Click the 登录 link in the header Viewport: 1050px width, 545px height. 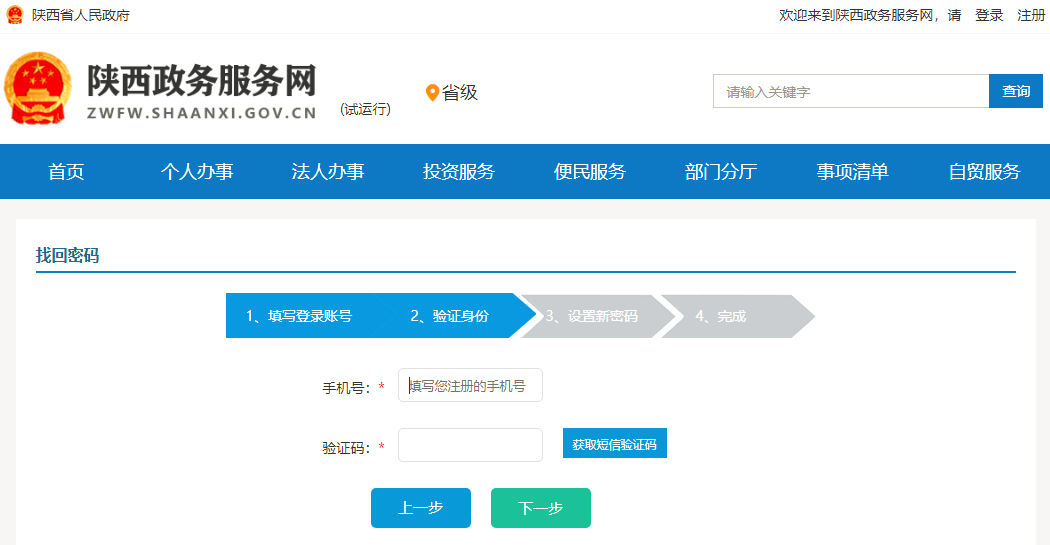tap(989, 15)
